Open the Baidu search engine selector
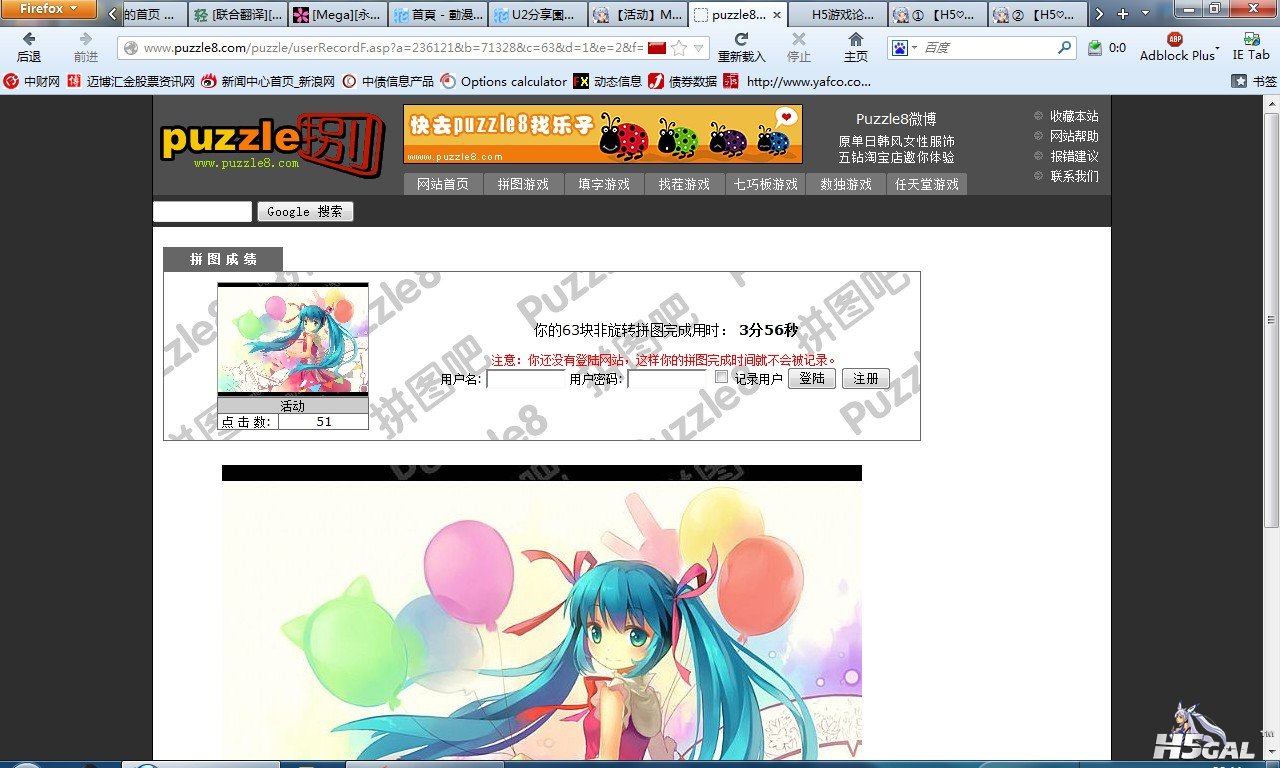 [903, 48]
